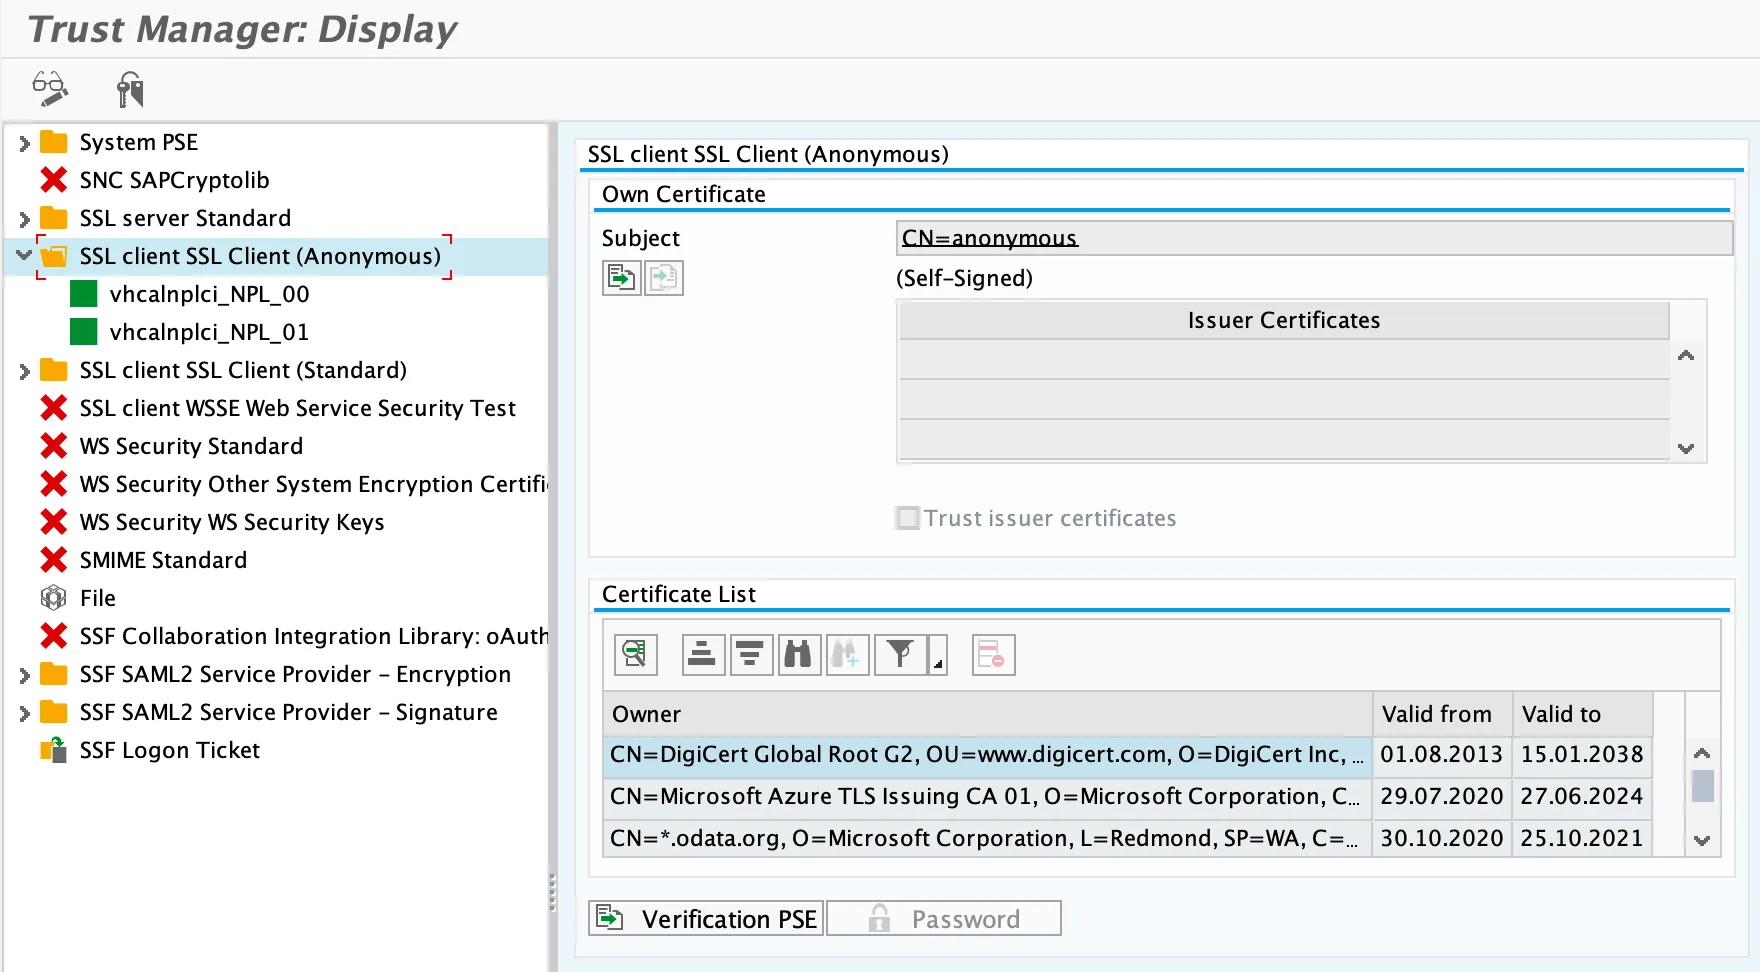
Task: Collapse SSL client SSL Client (Anonymous) node
Action: (24, 256)
